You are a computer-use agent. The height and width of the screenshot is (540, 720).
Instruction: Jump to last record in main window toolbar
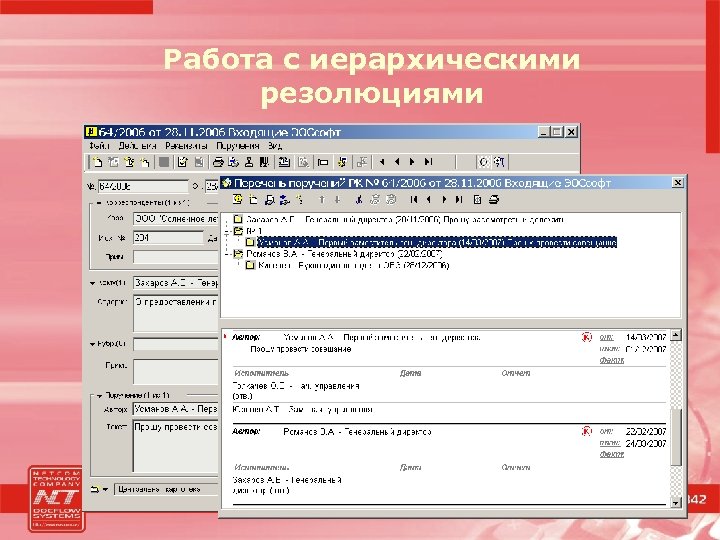pyautogui.click(x=428, y=162)
